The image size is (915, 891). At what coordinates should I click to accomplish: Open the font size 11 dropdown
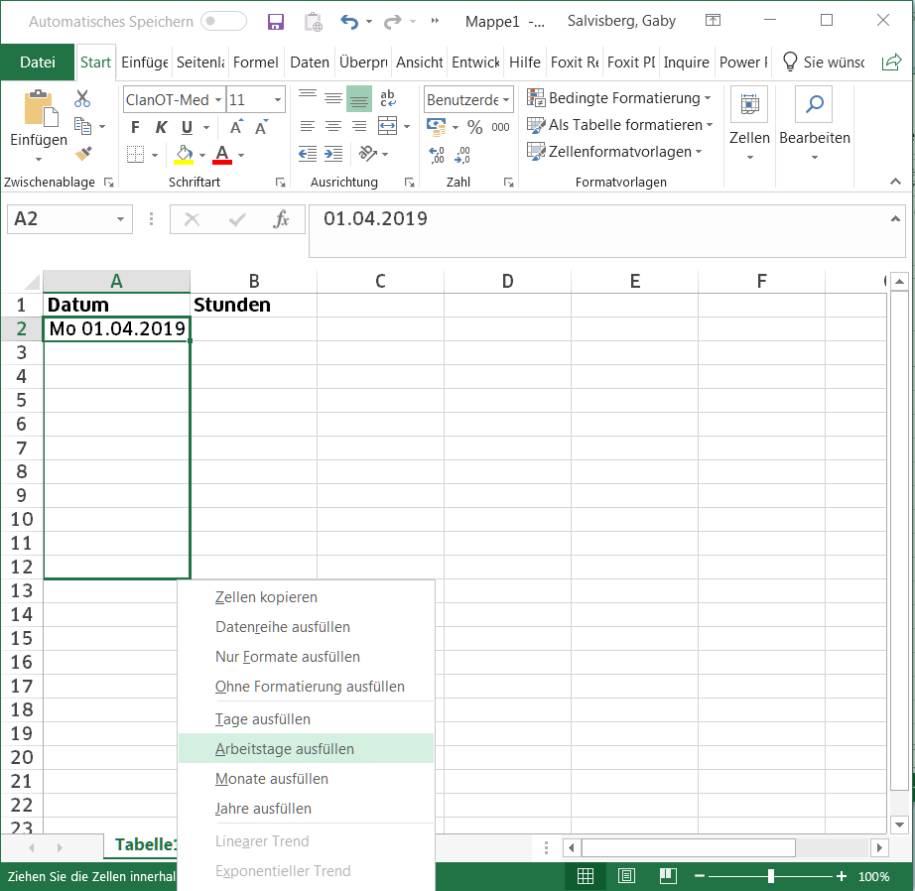[x=276, y=99]
